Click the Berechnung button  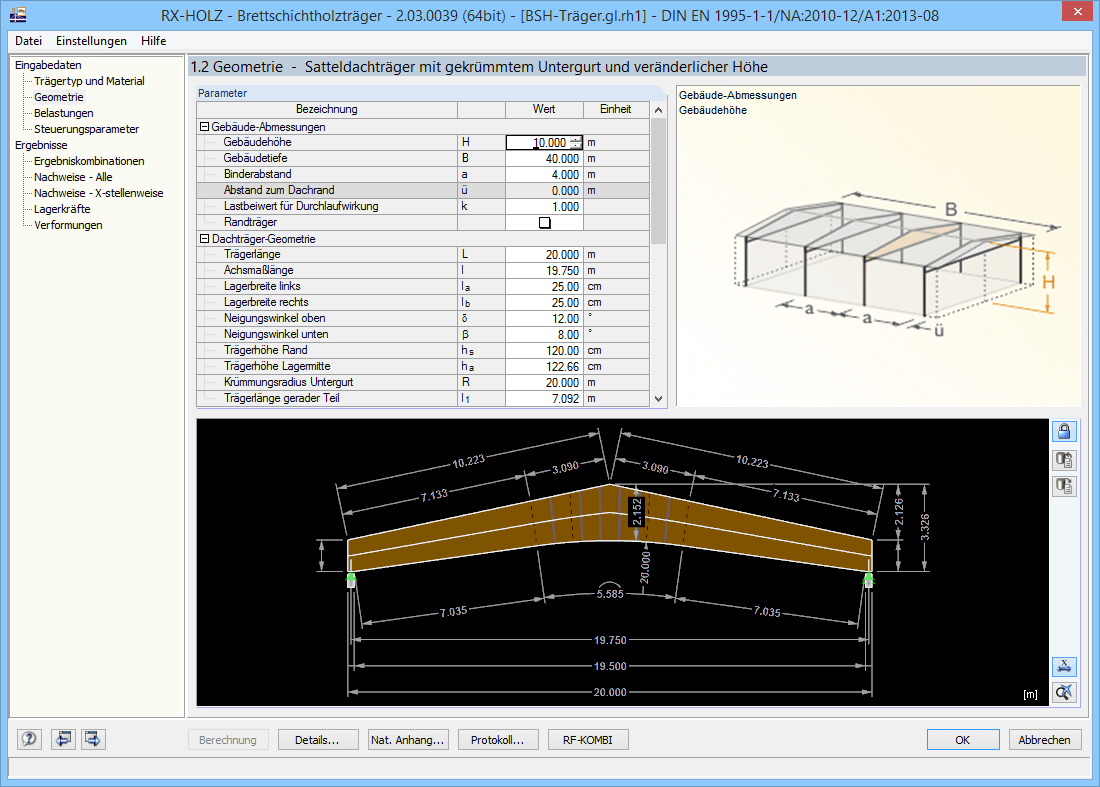[x=228, y=740]
